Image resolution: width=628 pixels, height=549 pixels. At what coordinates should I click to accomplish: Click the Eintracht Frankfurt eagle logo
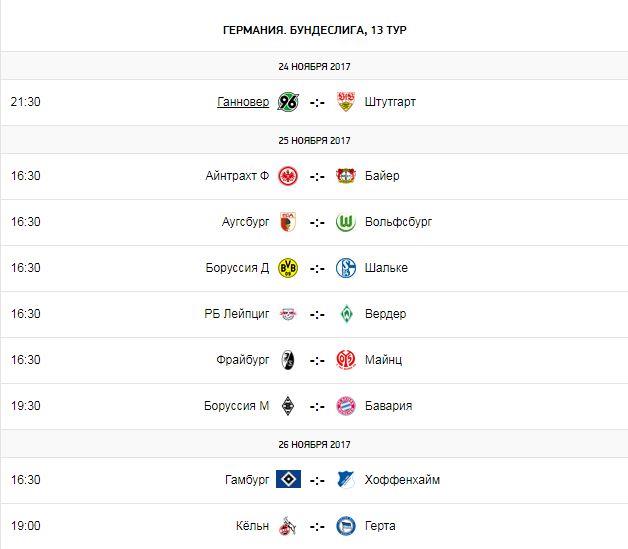pos(288,176)
